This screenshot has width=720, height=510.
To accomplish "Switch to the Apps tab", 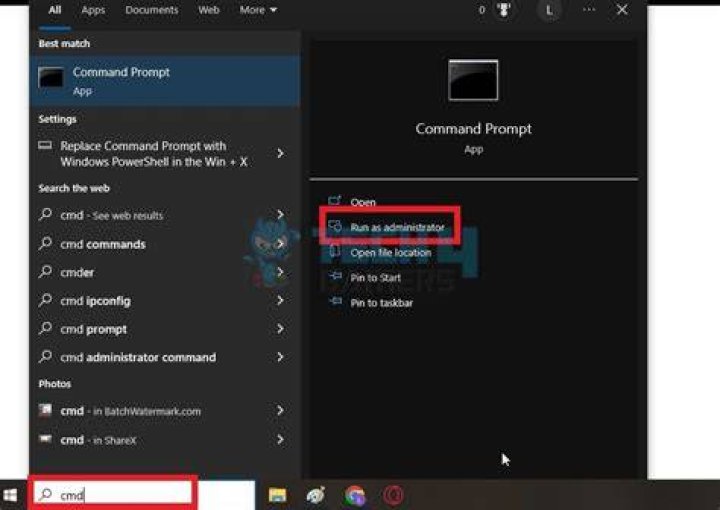I will point(93,10).
